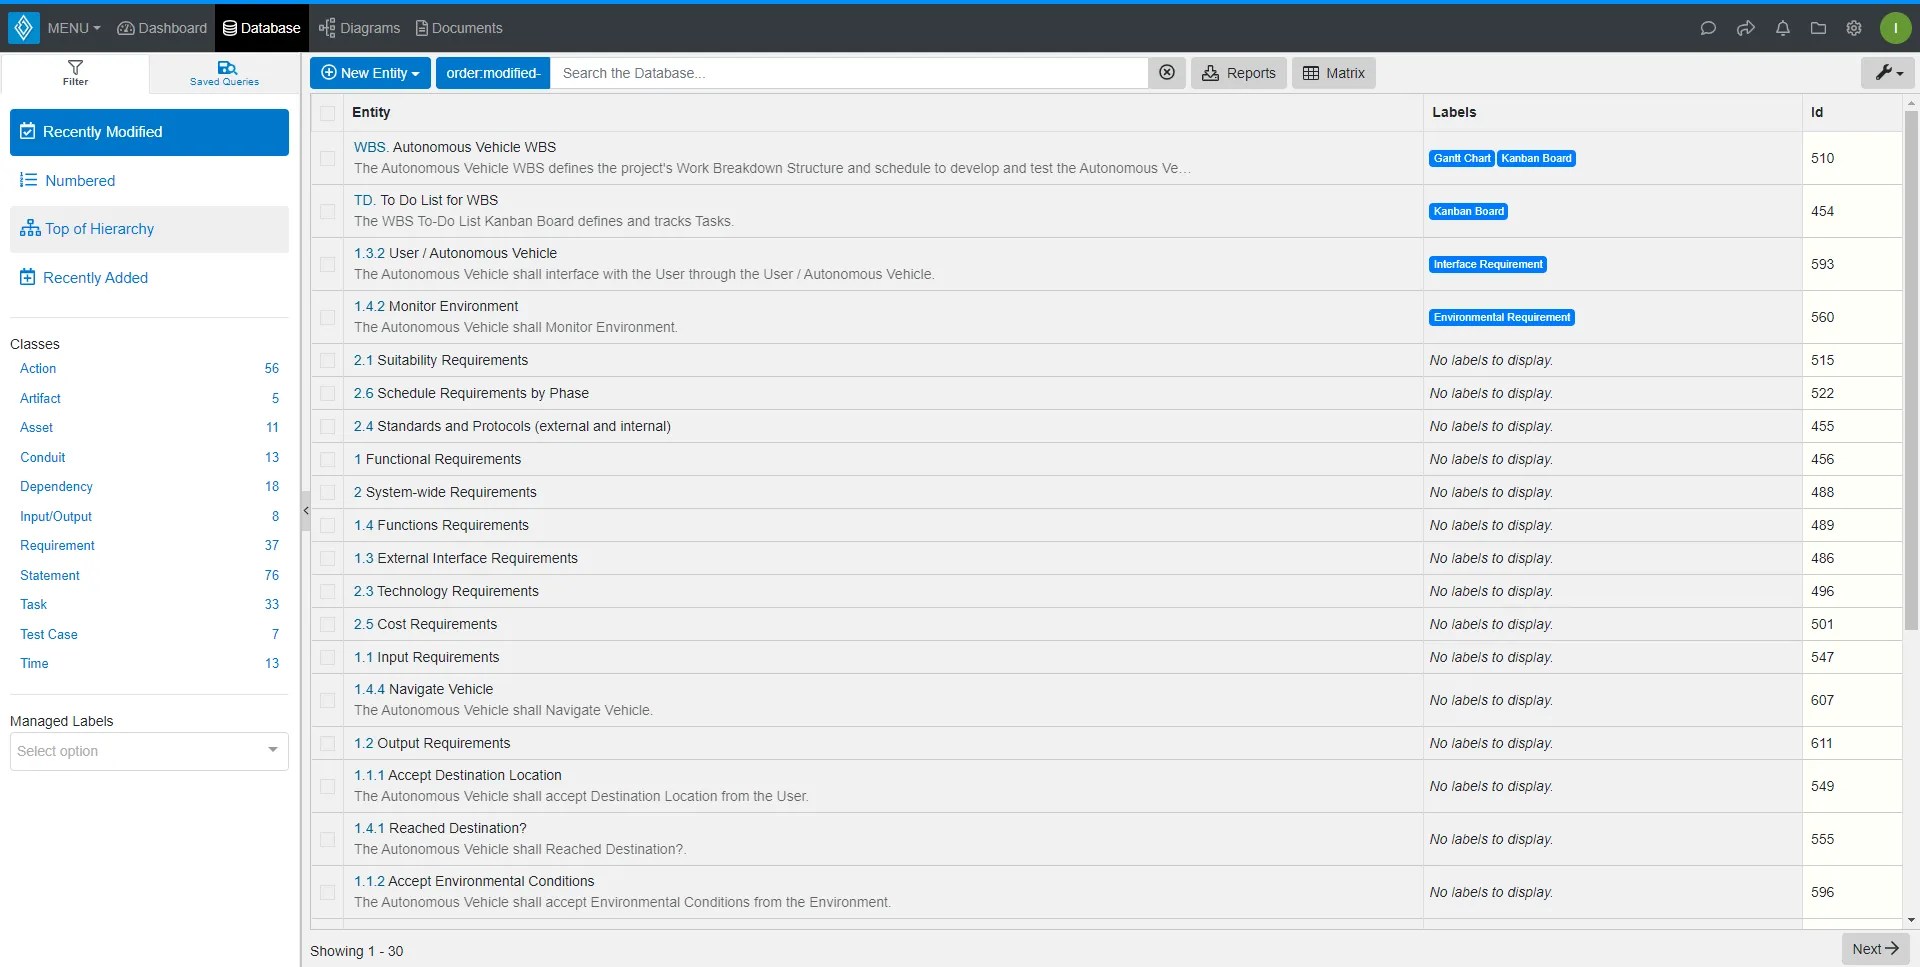Screen dimensions: 1920x967
Task: Filter by Input/Output class
Action: pos(56,516)
